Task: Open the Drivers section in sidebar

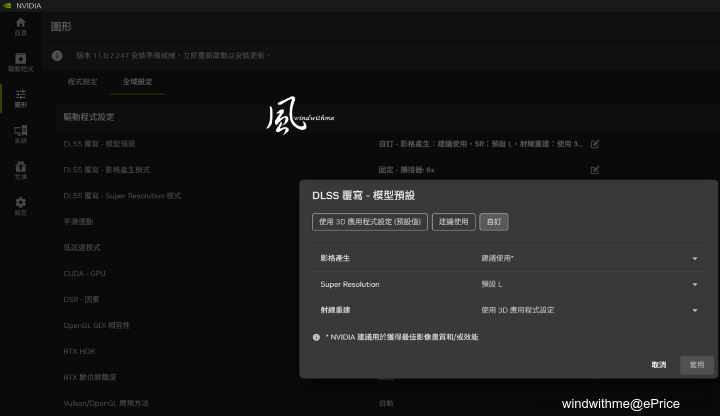Action: (21, 62)
